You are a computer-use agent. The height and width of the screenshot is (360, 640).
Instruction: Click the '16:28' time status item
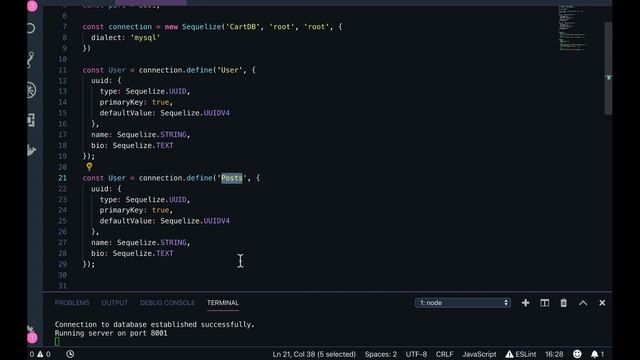coord(554,354)
